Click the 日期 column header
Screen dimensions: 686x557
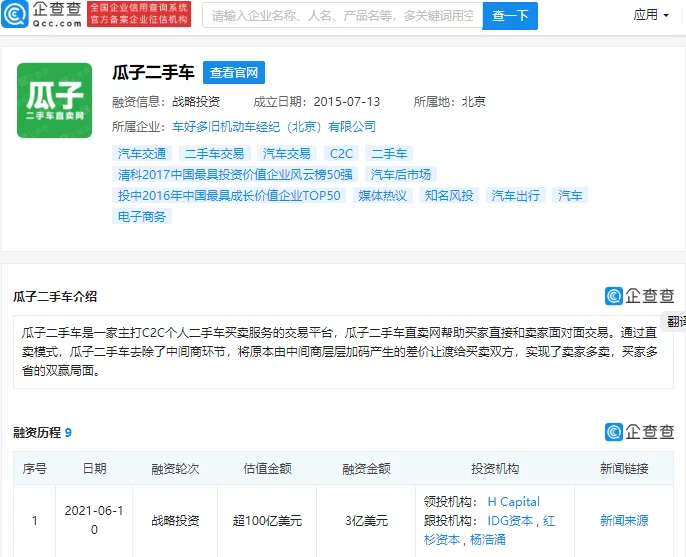(94, 469)
